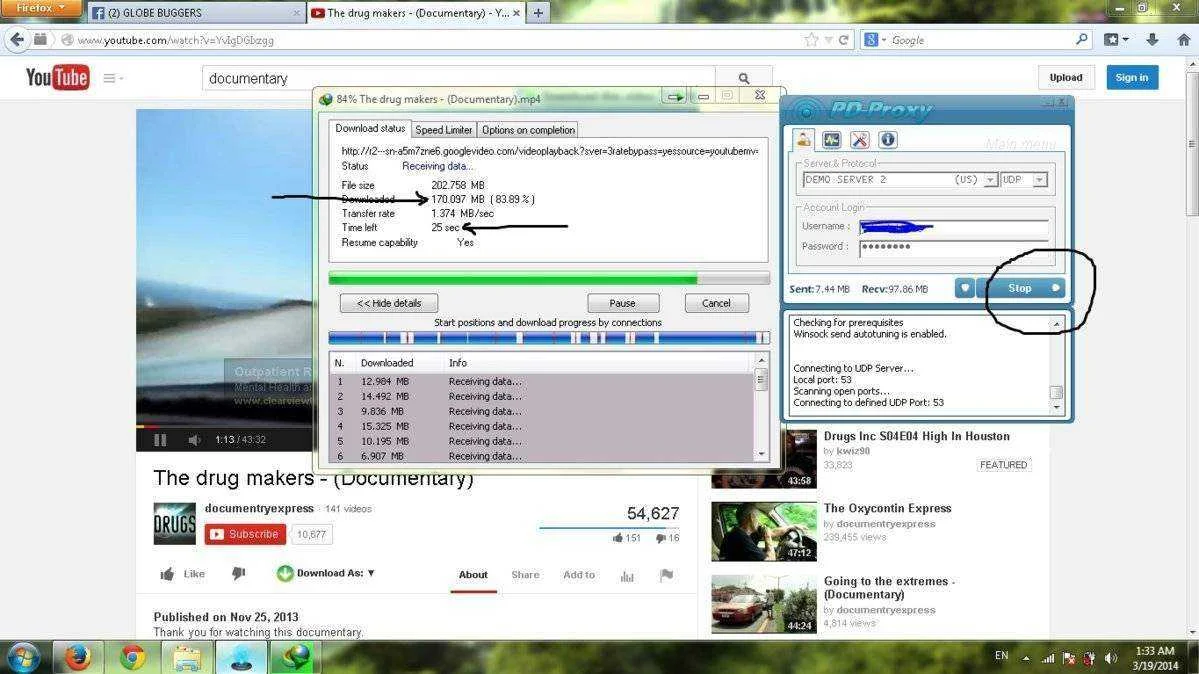Screen dimensions: 1199x674
Task: Click the heart icon beside Stop button
Action: tap(964, 288)
